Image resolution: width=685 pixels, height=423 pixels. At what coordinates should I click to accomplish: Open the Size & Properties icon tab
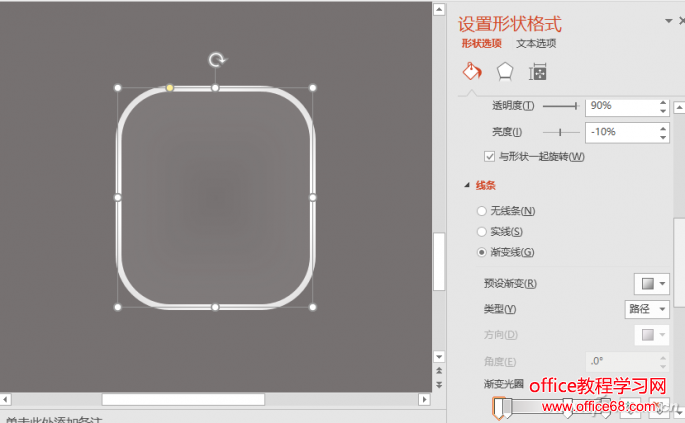(537, 72)
